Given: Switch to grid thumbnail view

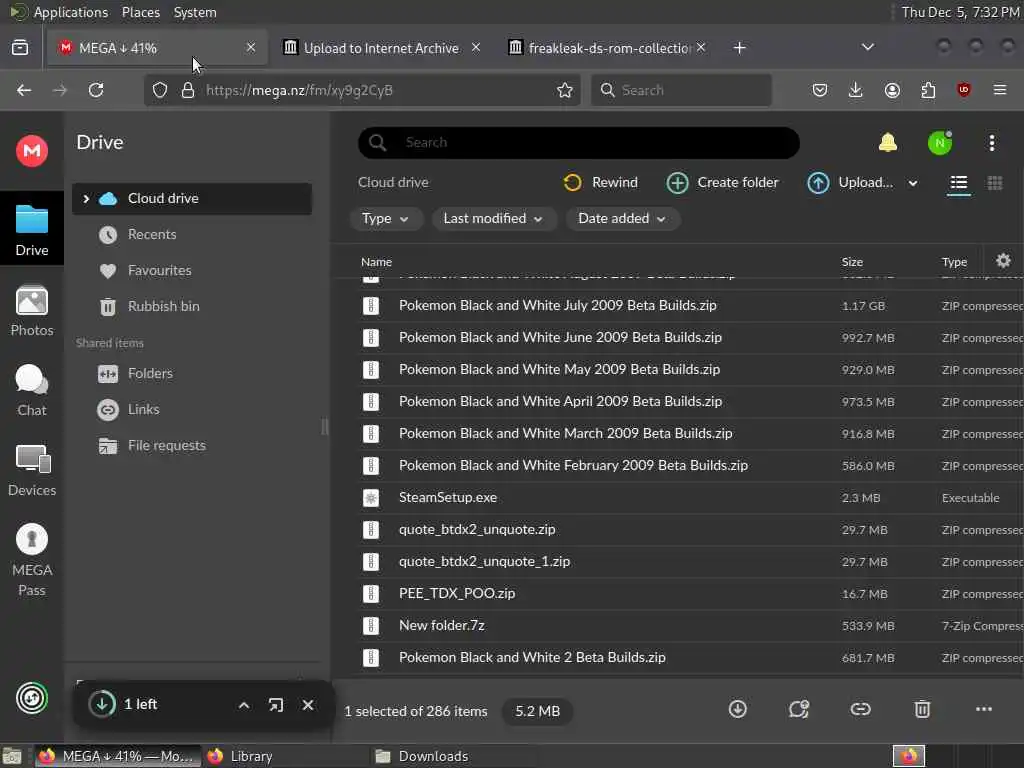Looking at the screenshot, I should tap(995, 183).
